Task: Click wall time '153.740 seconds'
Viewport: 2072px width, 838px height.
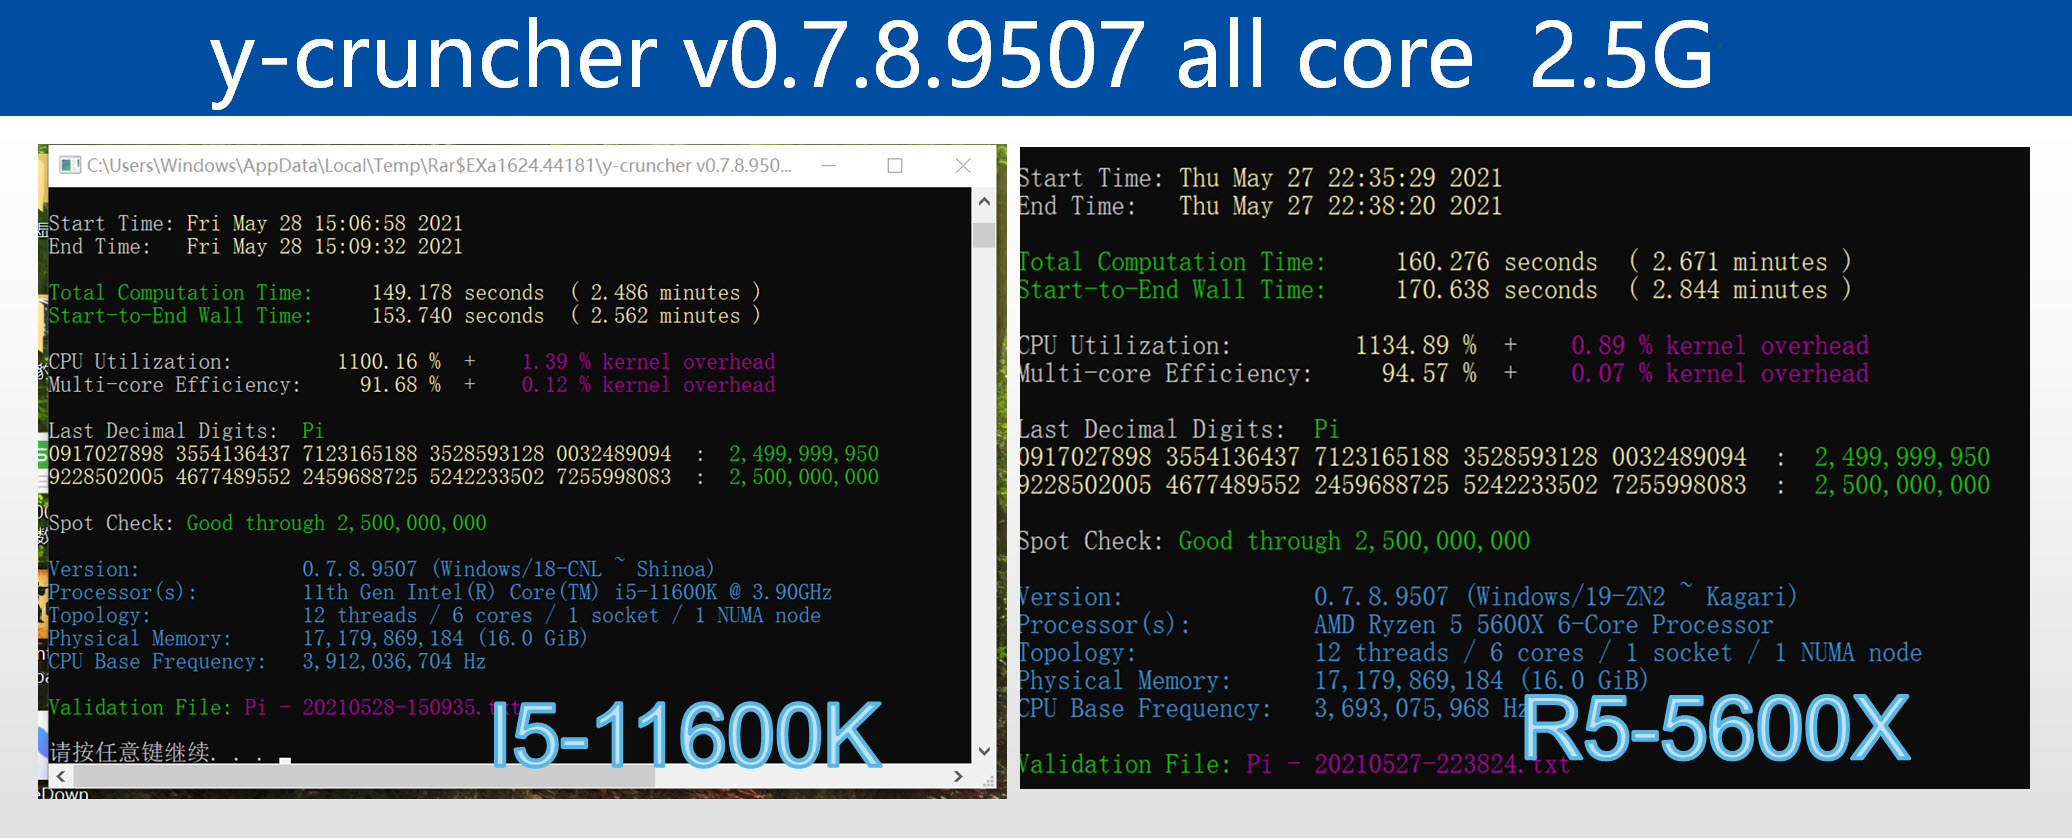Action: tap(458, 316)
